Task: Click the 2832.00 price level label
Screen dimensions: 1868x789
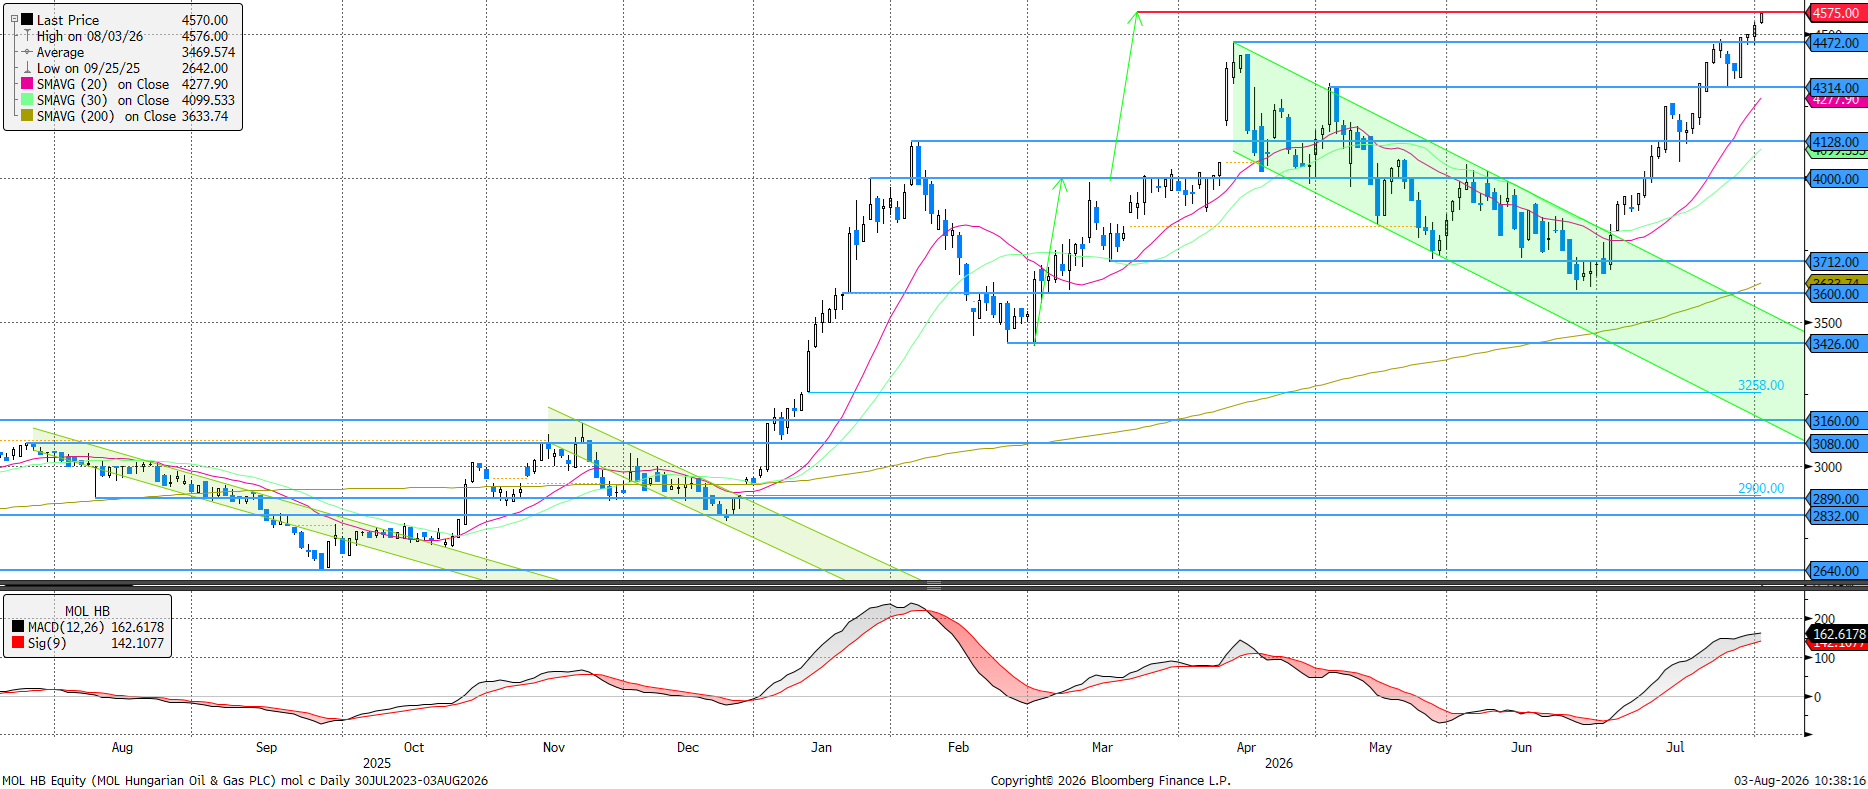Action: (1836, 516)
